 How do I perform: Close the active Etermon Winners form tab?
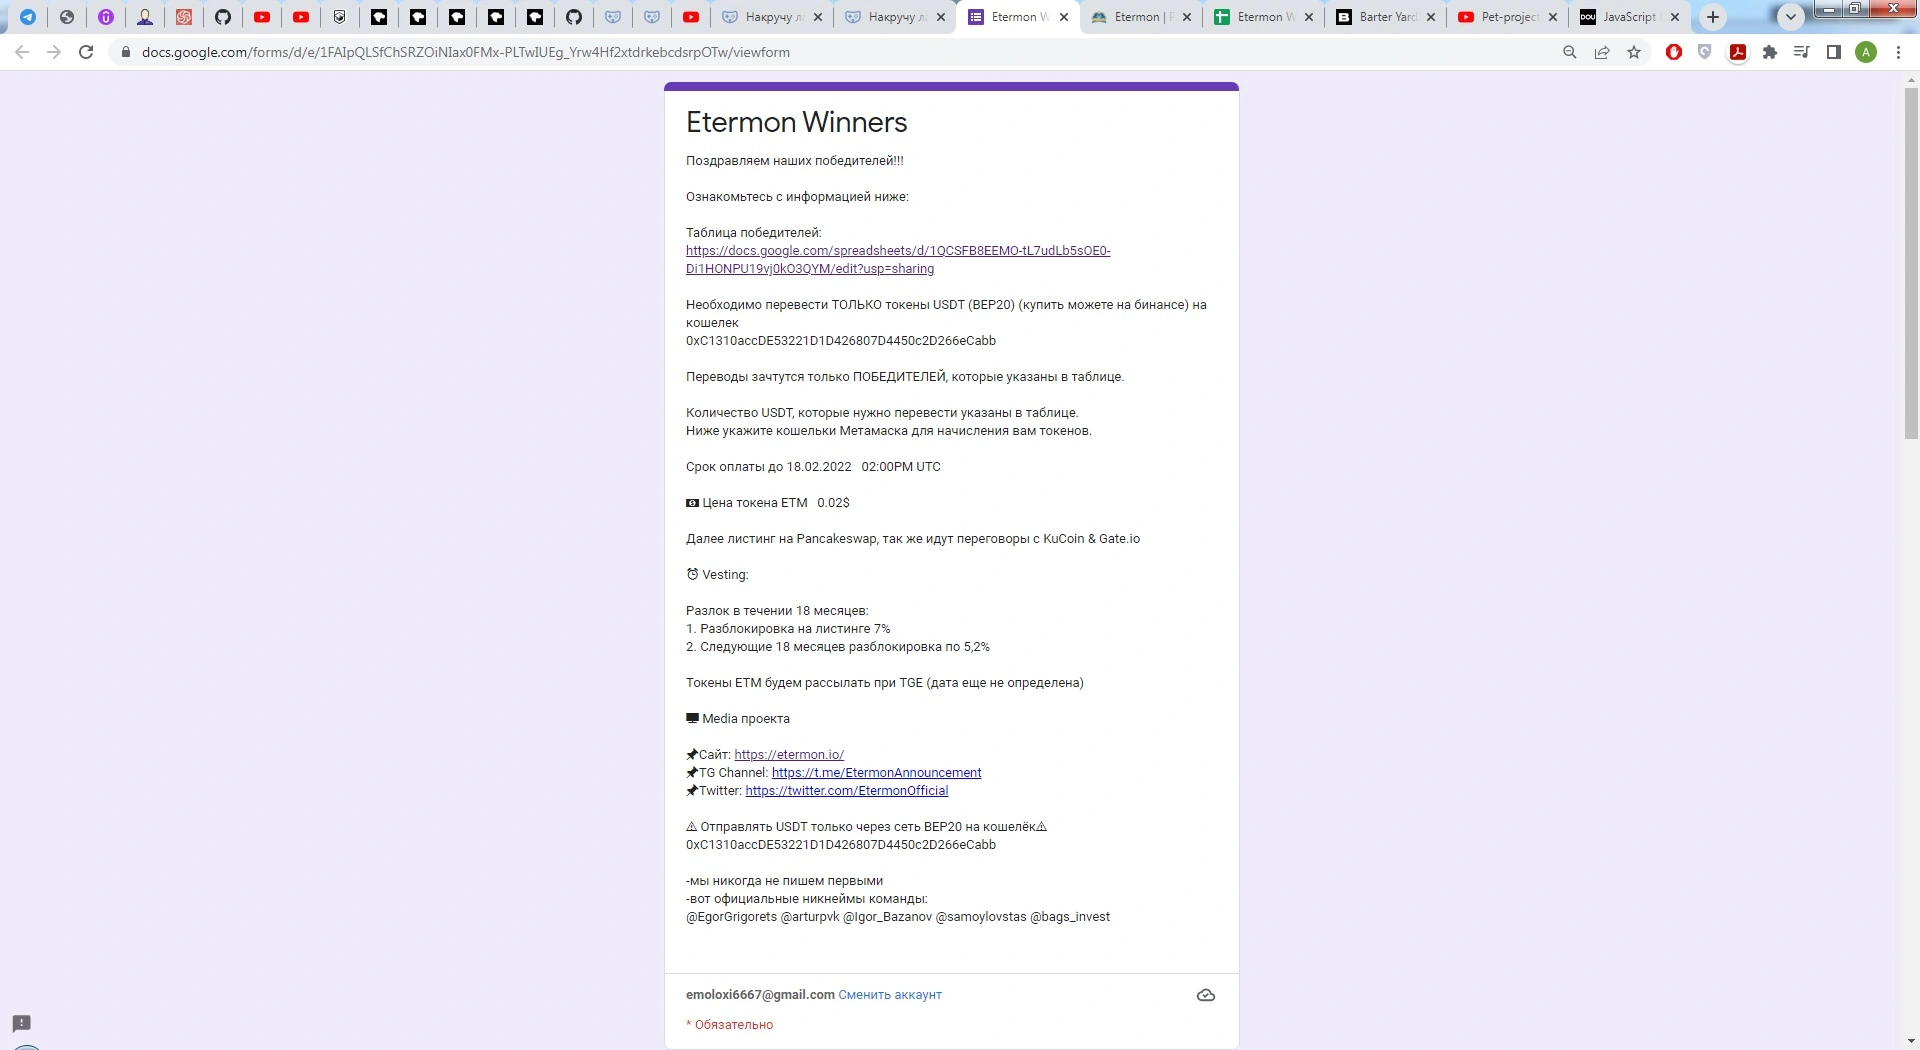(1064, 17)
